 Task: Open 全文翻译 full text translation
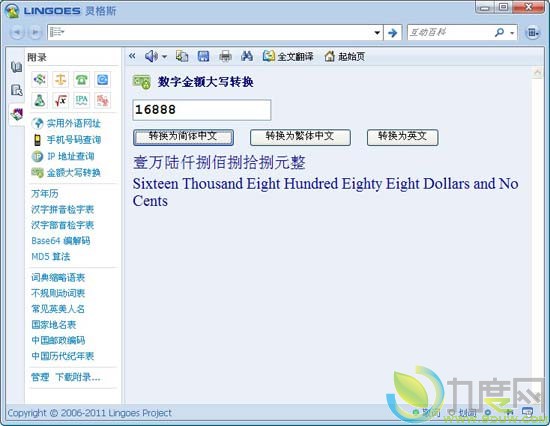(288, 56)
